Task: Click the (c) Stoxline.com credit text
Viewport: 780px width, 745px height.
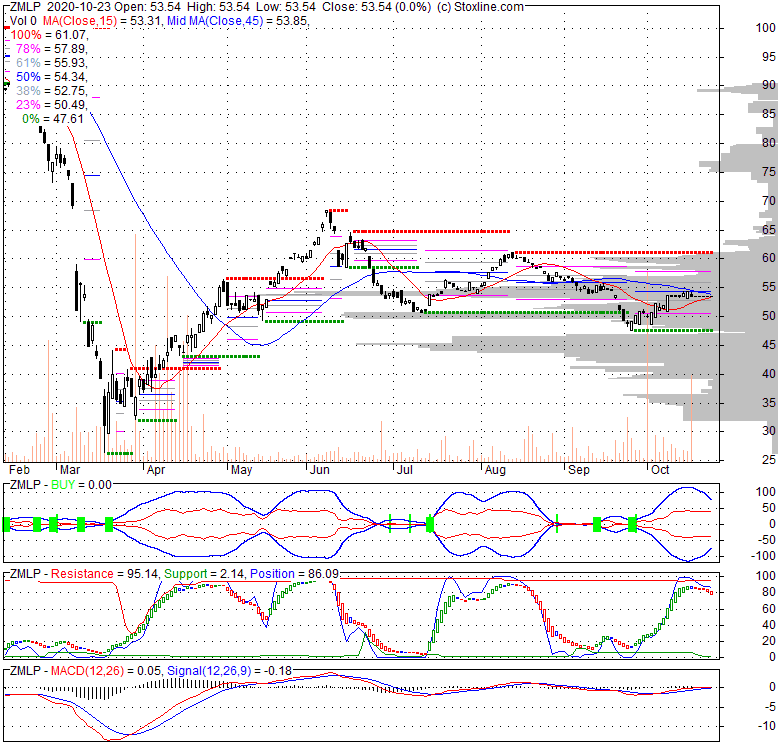Action: point(480,7)
